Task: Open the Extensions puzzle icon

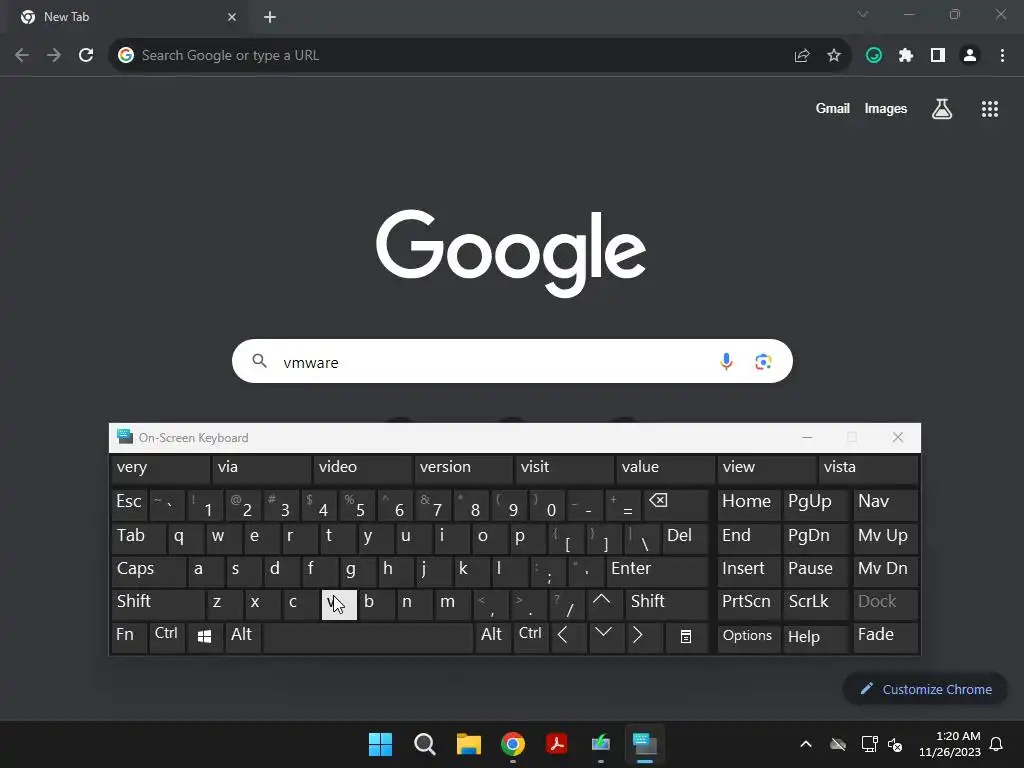Action: [906, 56]
